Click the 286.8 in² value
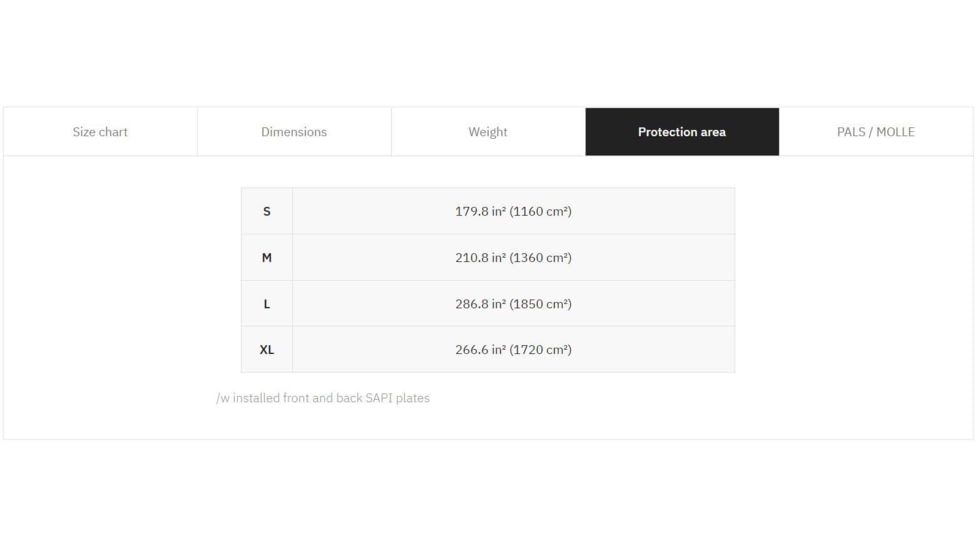 coord(480,304)
